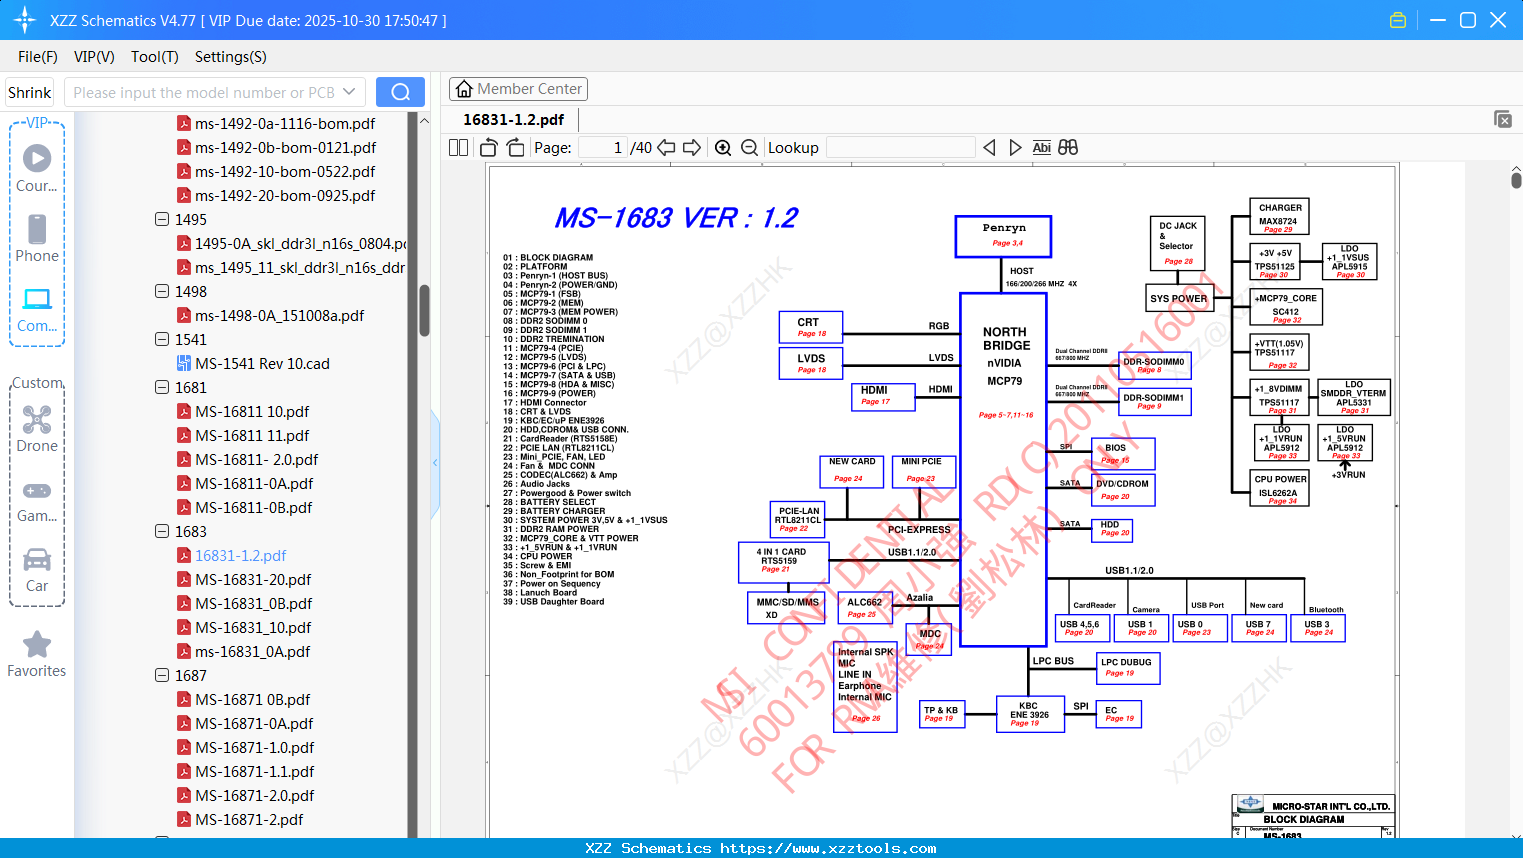Open ms-16831_0A.pdf
Viewport: 1523px width, 858px height.
[x=253, y=651]
